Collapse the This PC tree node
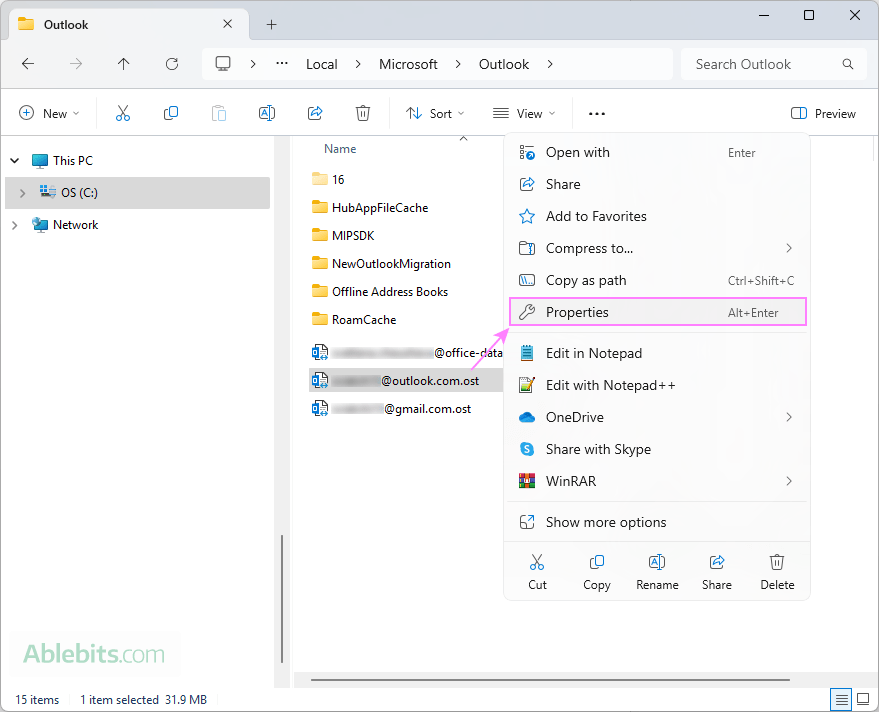This screenshot has width=879, height=712. click(15, 161)
